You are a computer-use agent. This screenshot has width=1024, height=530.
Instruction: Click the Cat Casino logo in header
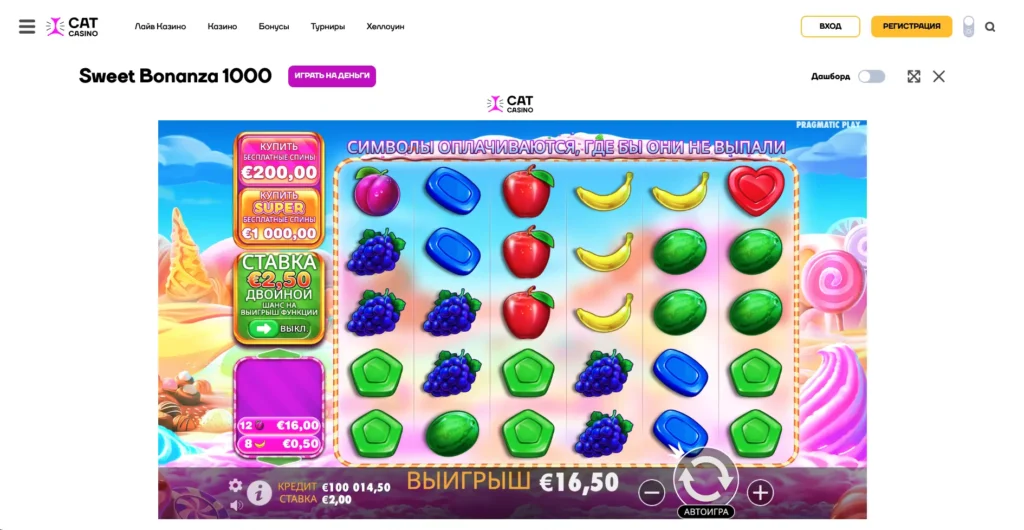tap(72, 27)
